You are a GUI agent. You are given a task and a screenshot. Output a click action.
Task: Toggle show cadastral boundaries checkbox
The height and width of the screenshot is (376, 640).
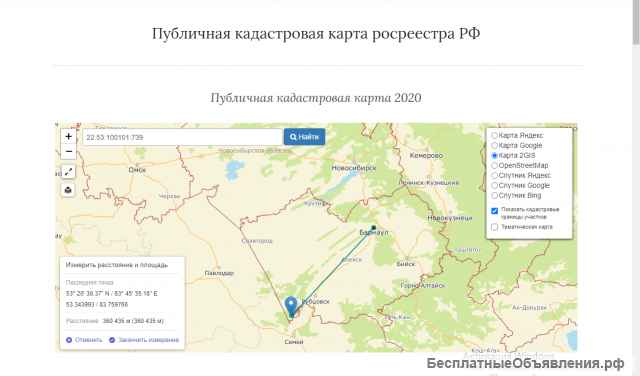pyautogui.click(x=494, y=211)
